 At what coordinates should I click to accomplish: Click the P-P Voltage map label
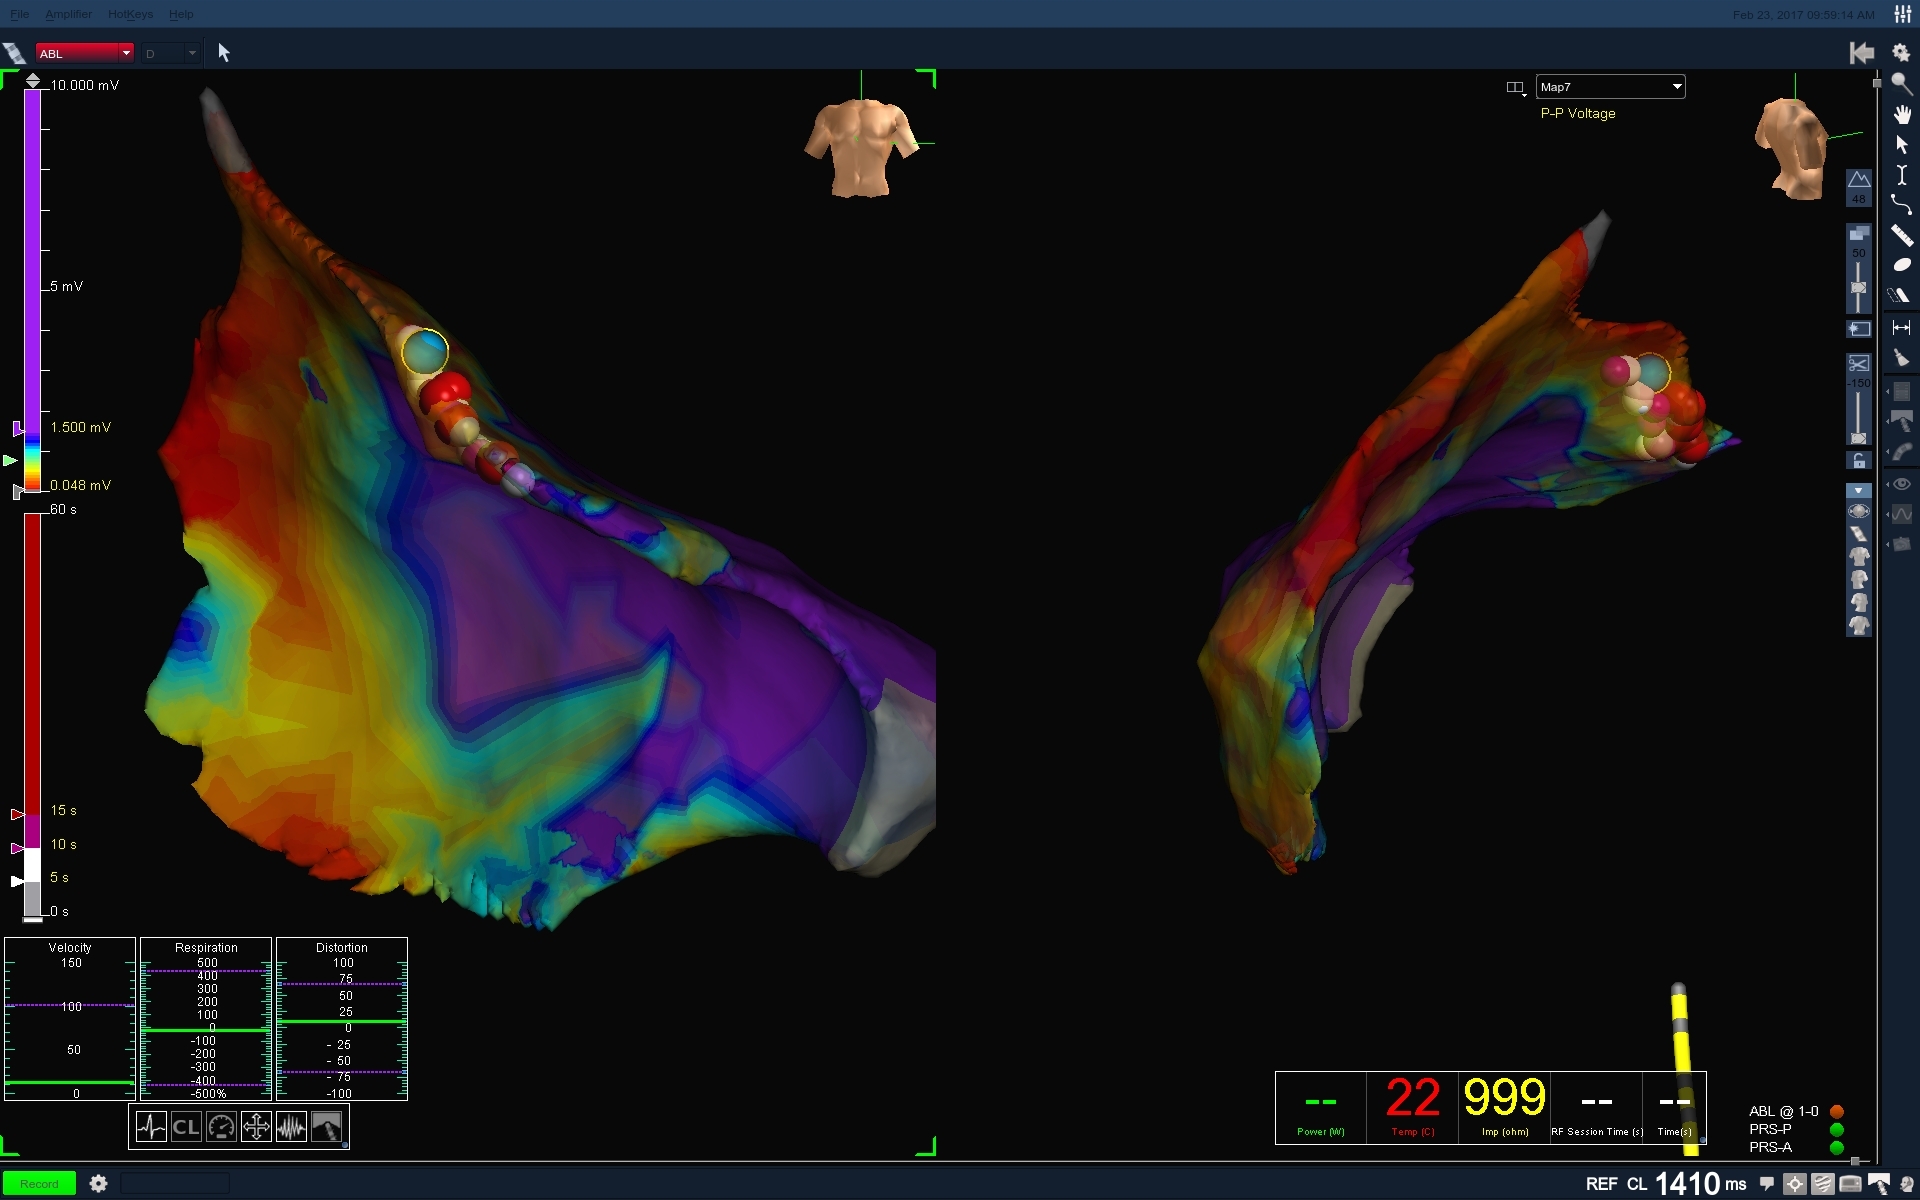point(1577,114)
